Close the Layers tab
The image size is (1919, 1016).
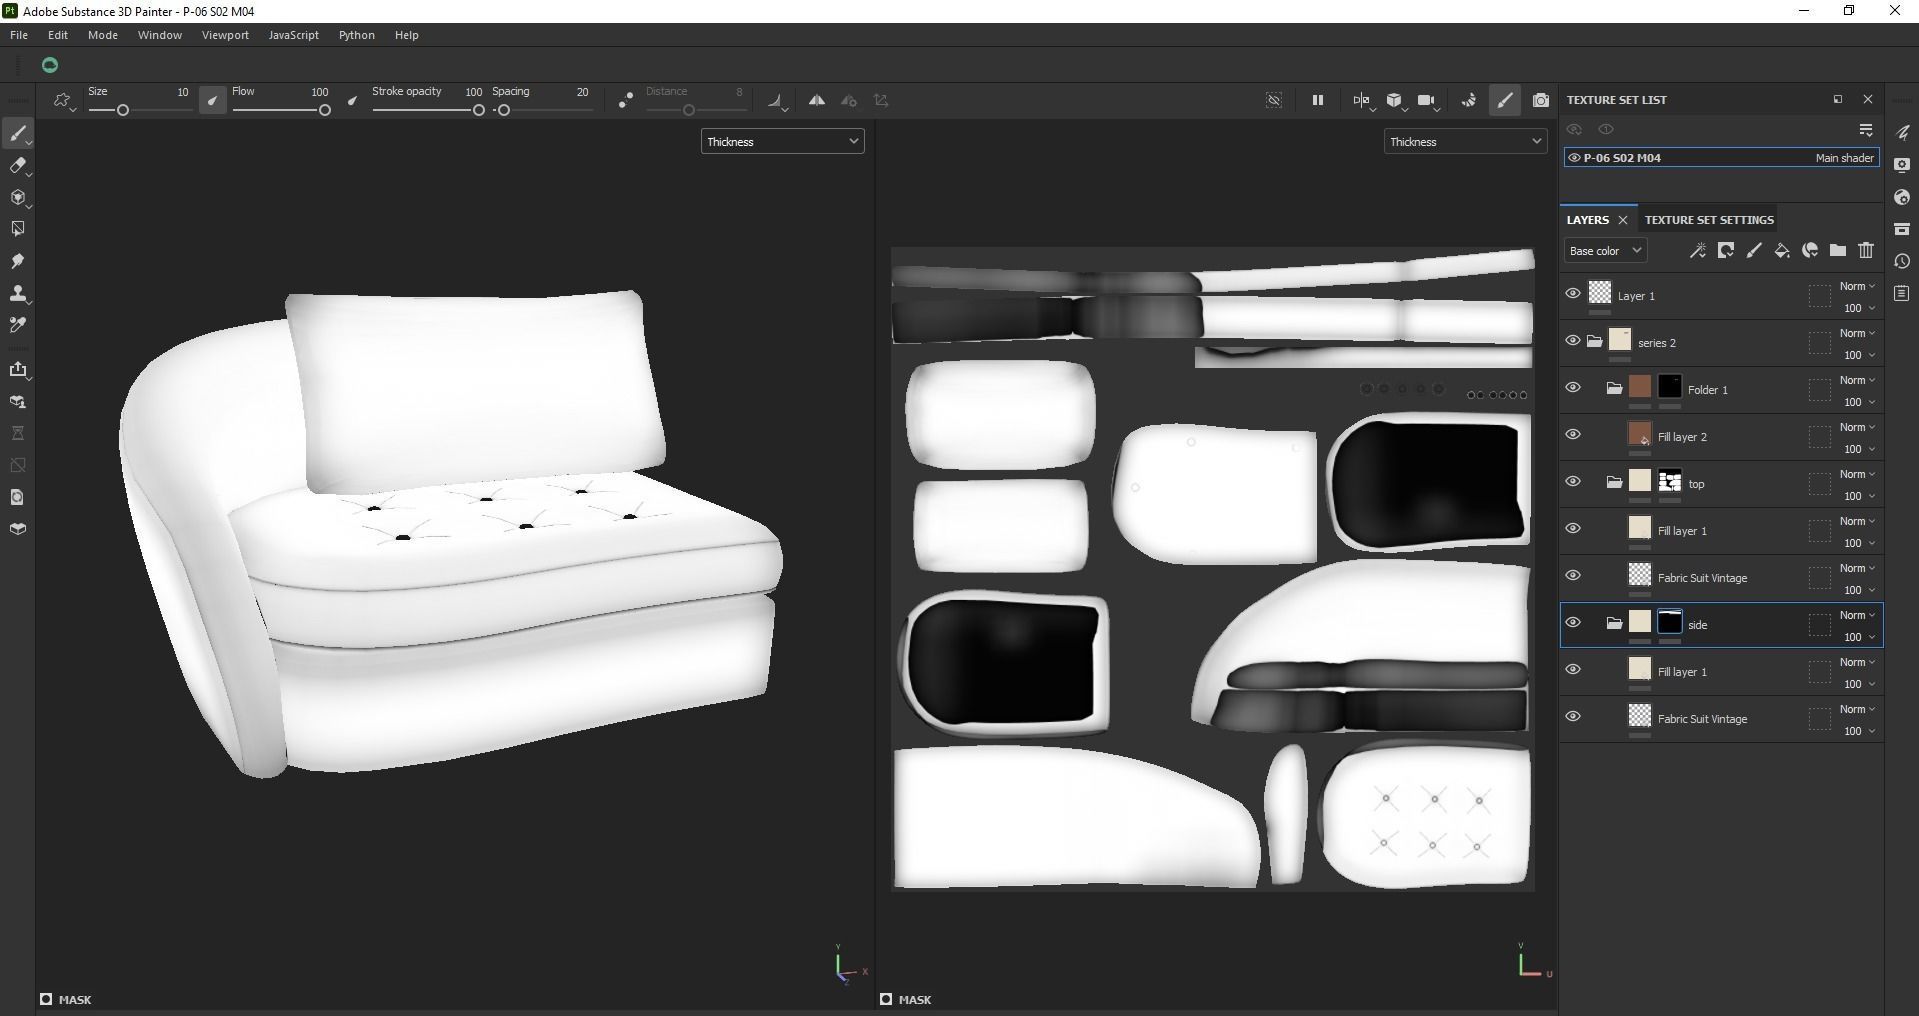[1623, 220]
